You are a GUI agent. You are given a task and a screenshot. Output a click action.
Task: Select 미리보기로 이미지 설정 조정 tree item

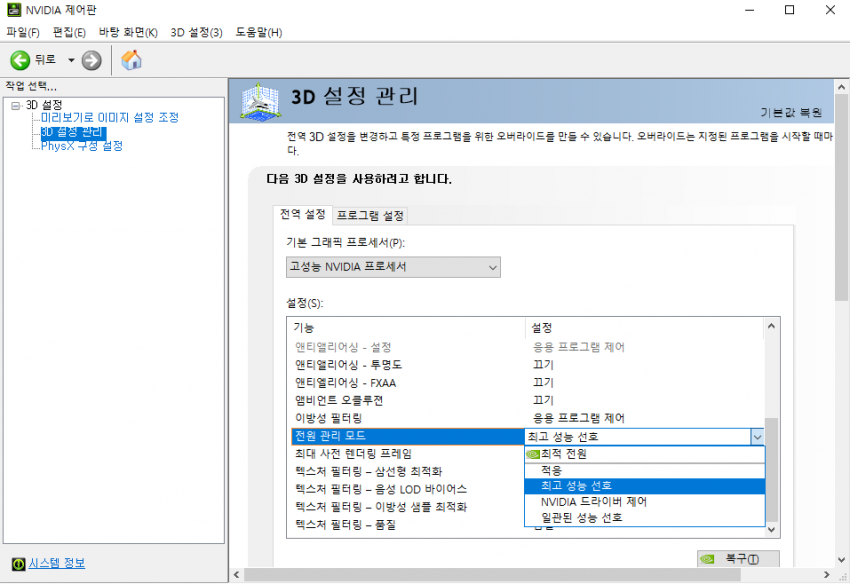coord(110,118)
